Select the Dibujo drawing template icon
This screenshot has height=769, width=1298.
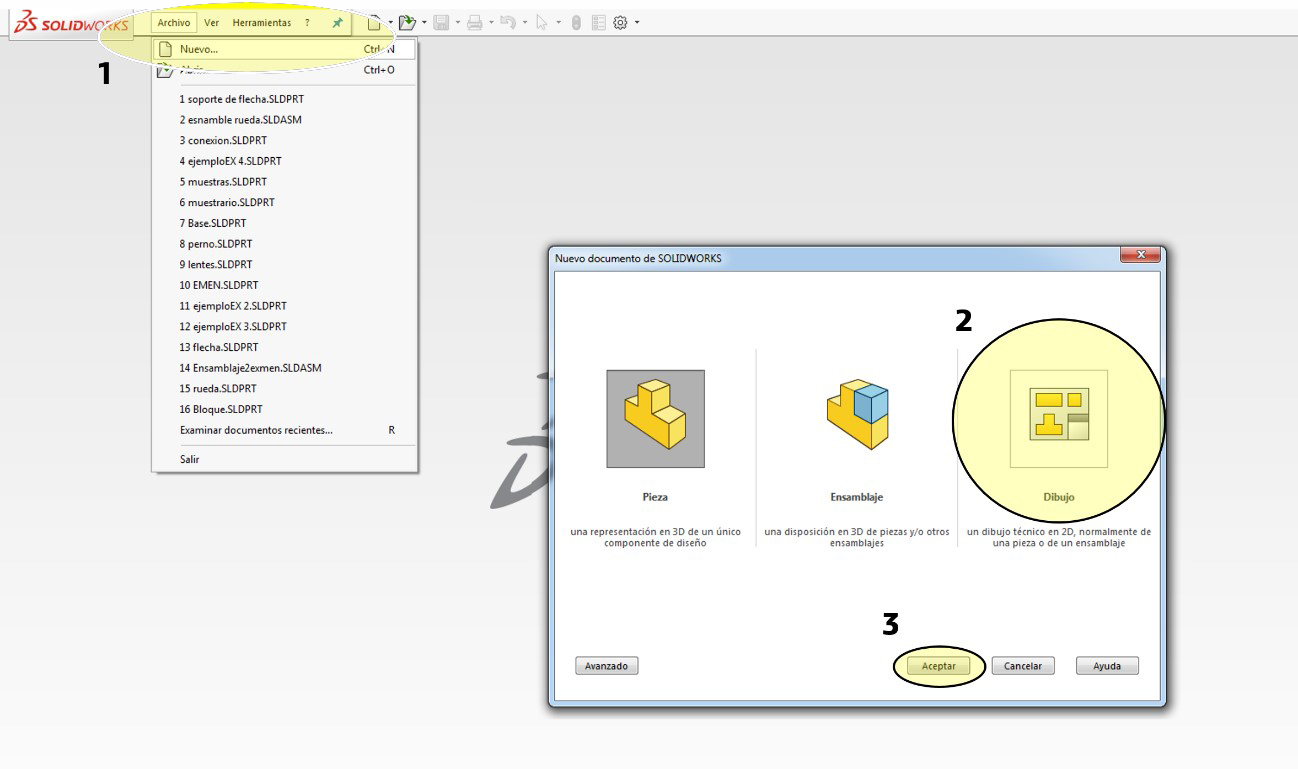[x=1059, y=418]
